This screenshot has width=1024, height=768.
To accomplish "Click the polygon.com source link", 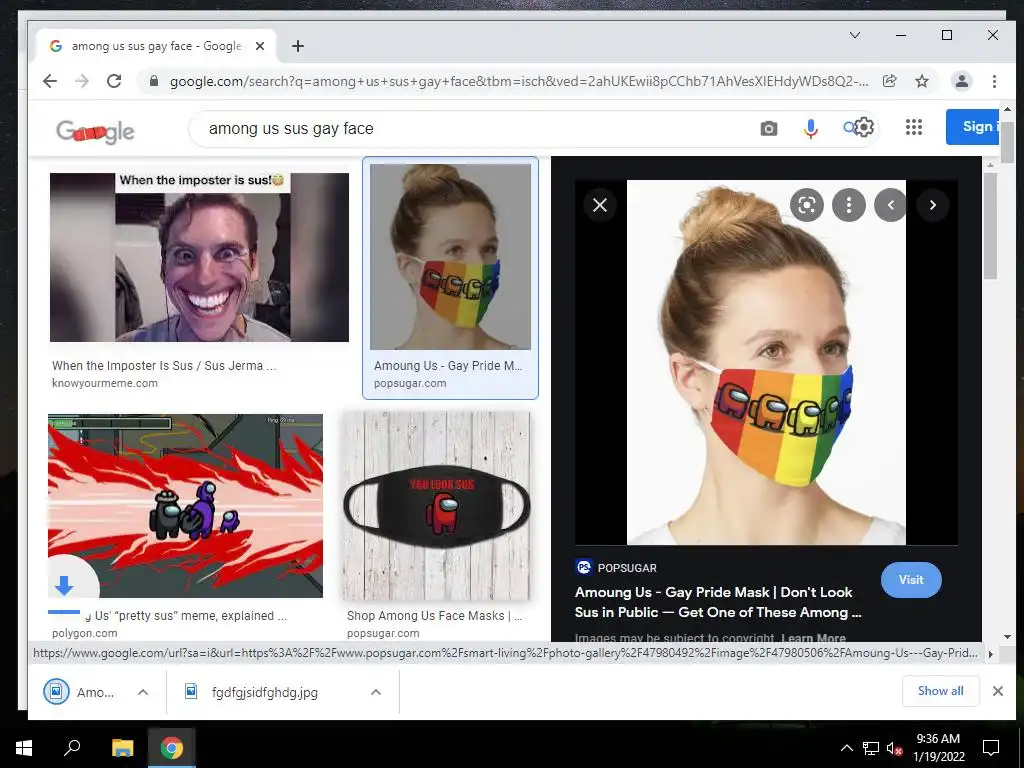I will coord(85,633).
